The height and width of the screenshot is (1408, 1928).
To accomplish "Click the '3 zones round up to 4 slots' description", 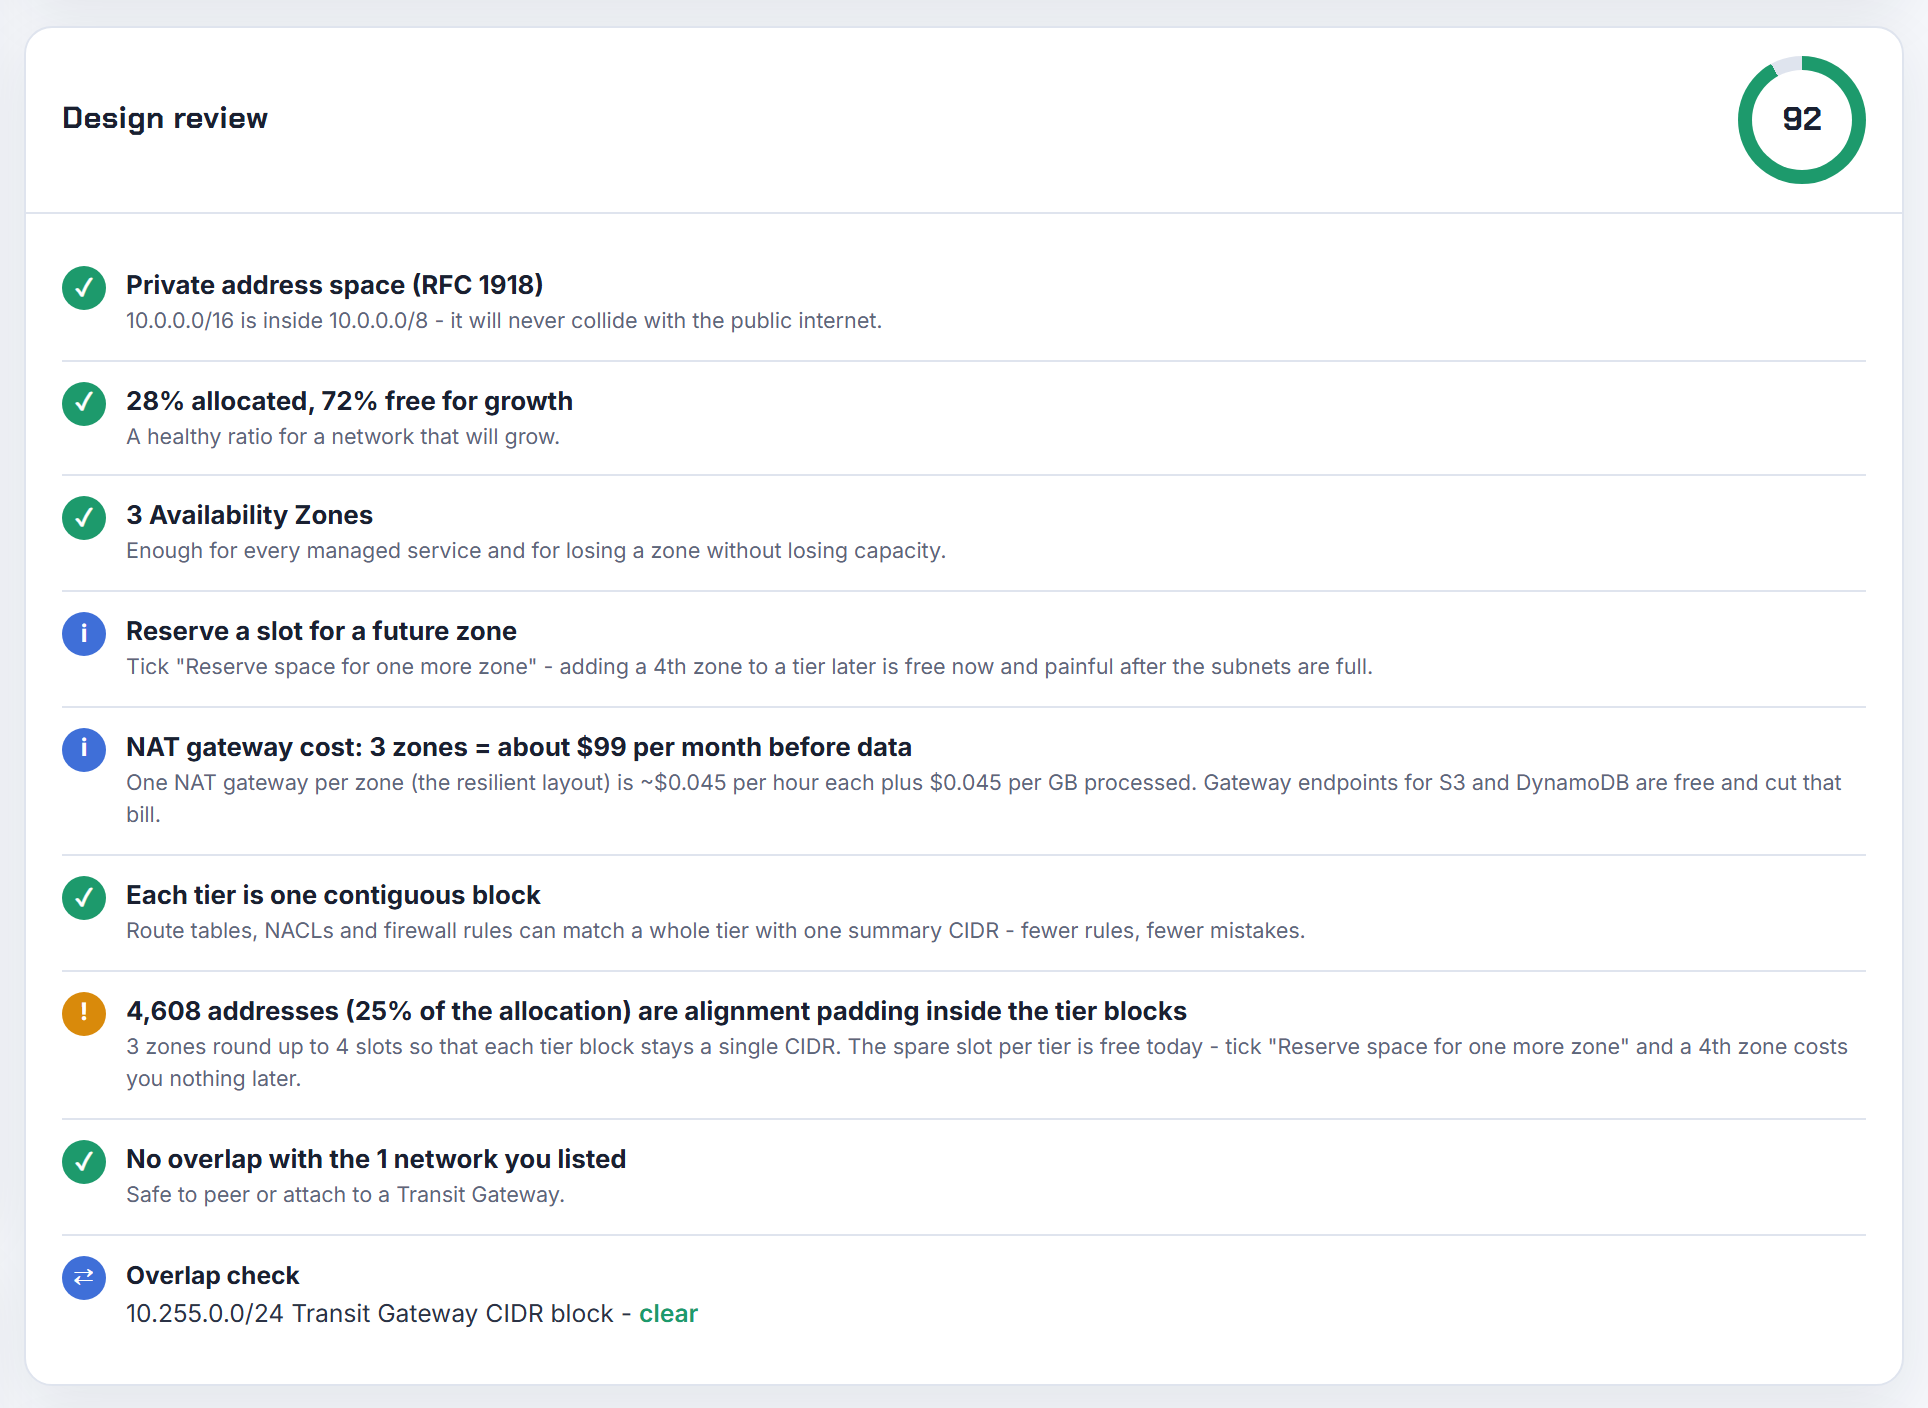I will 987,1062.
